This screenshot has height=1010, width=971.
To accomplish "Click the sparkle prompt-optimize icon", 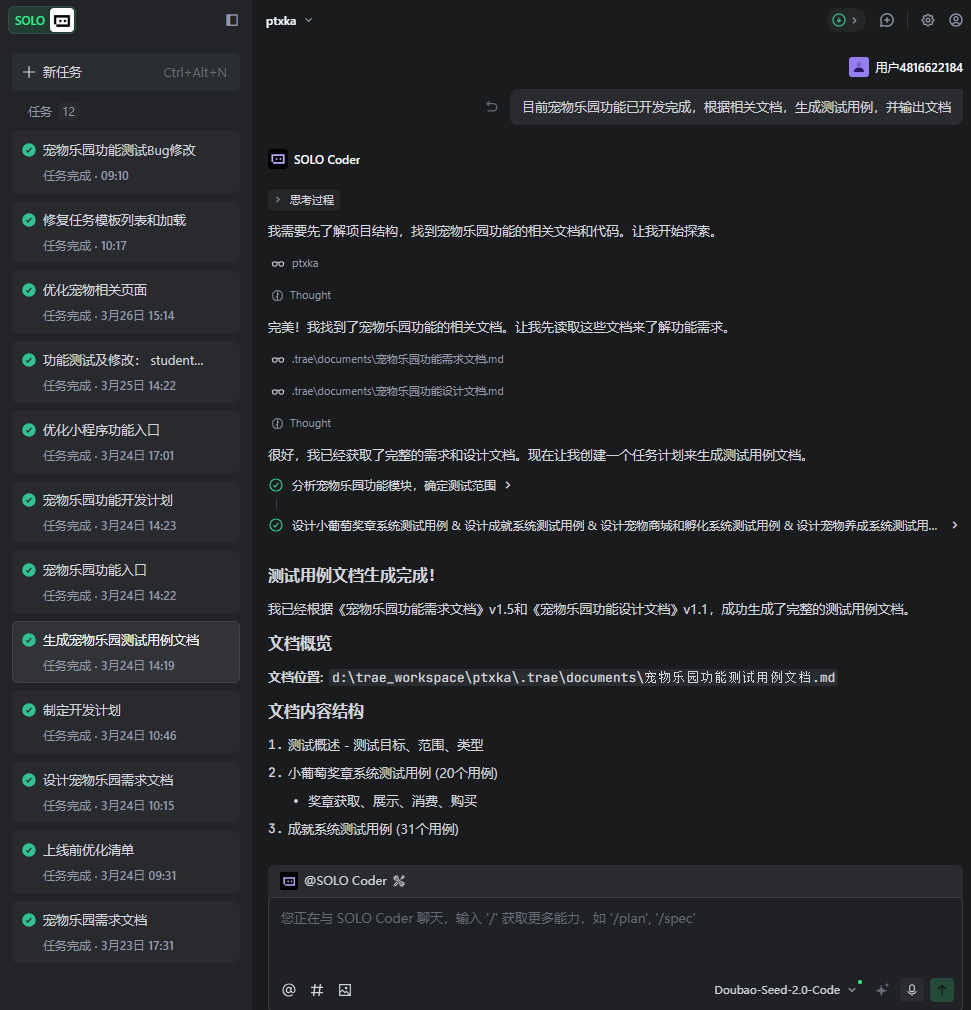I will [x=882, y=990].
